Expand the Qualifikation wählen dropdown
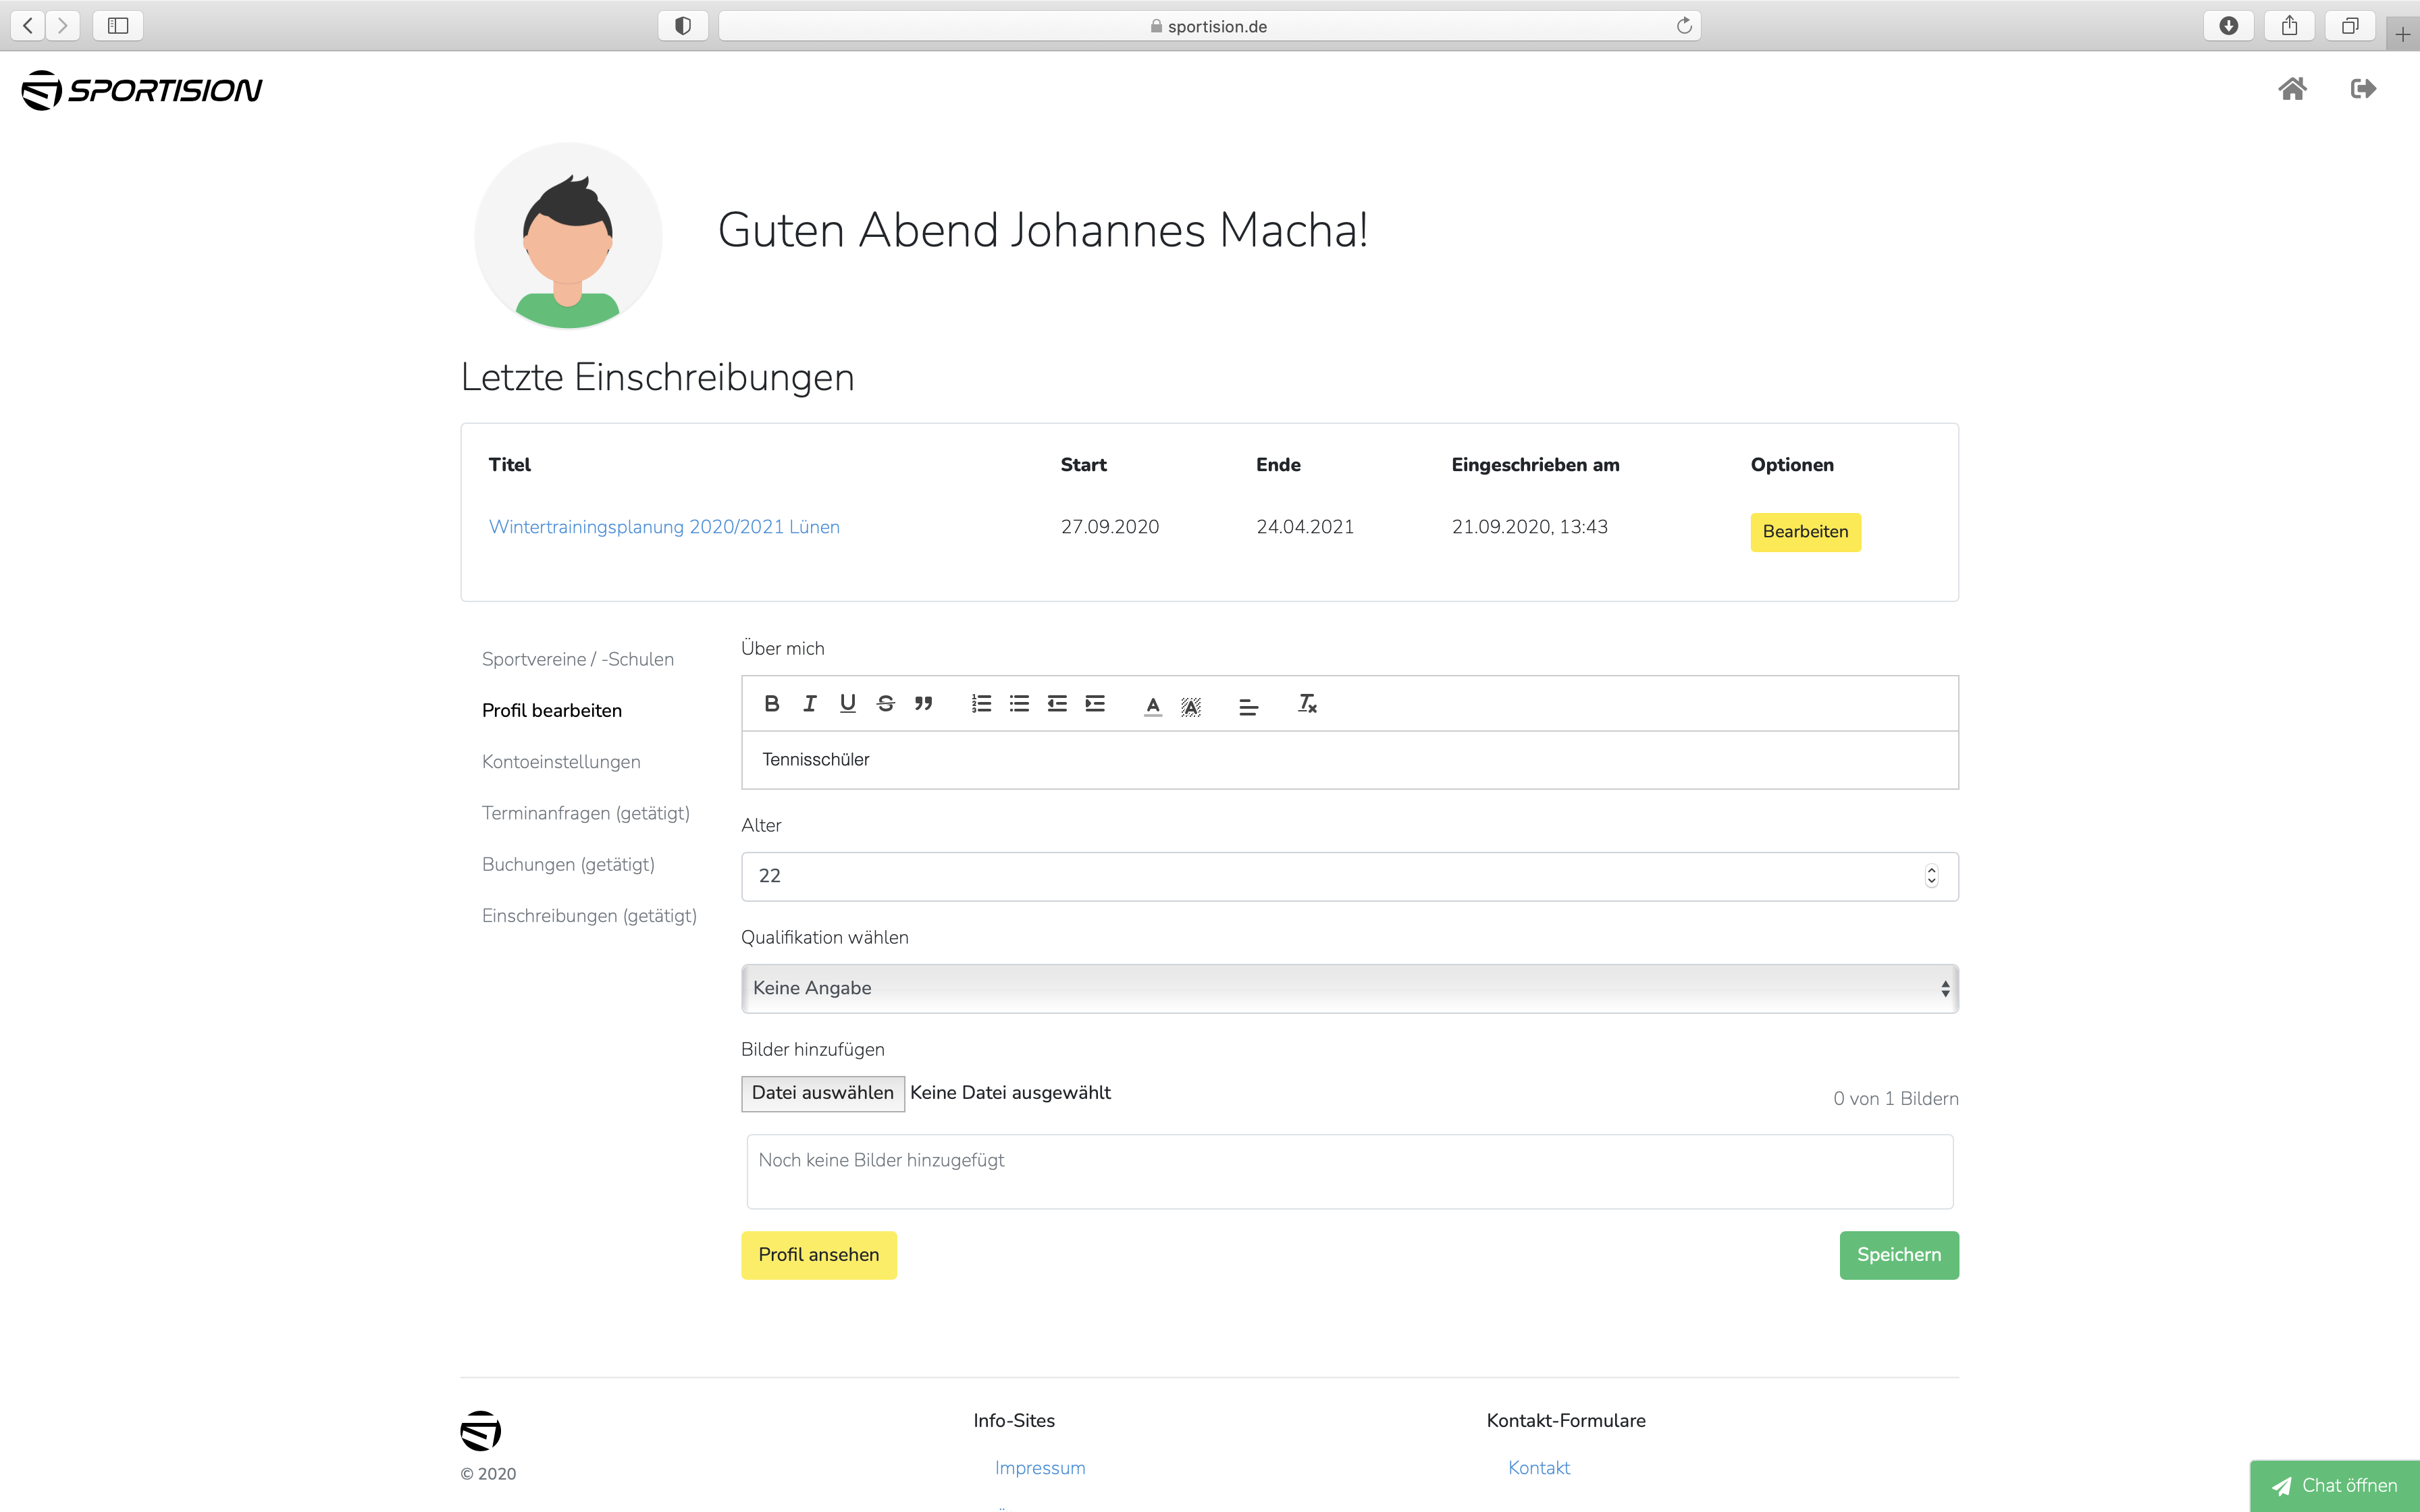This screenshot has height=1512, width=2420. point(1349,988)
